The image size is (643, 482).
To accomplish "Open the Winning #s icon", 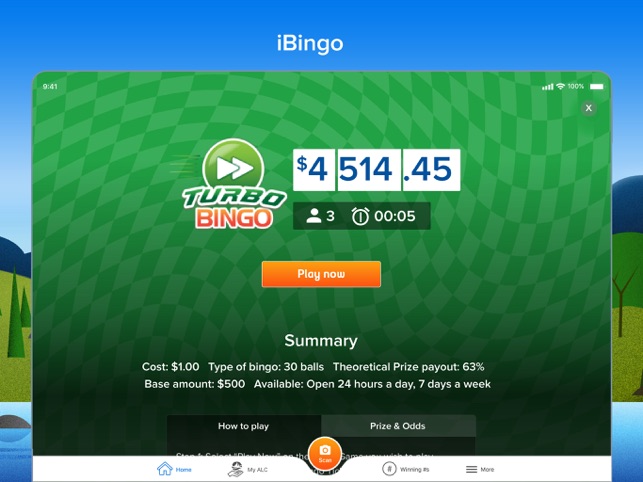I will pos(389,468).
